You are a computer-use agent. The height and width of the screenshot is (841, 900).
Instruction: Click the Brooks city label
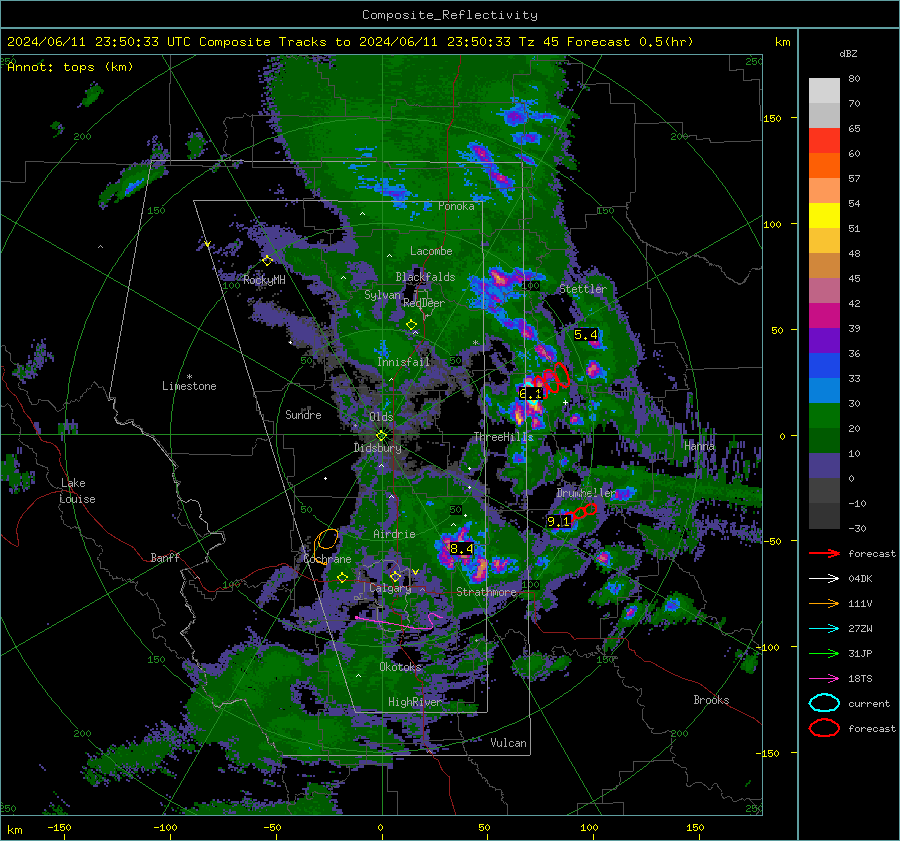point(711,700)
